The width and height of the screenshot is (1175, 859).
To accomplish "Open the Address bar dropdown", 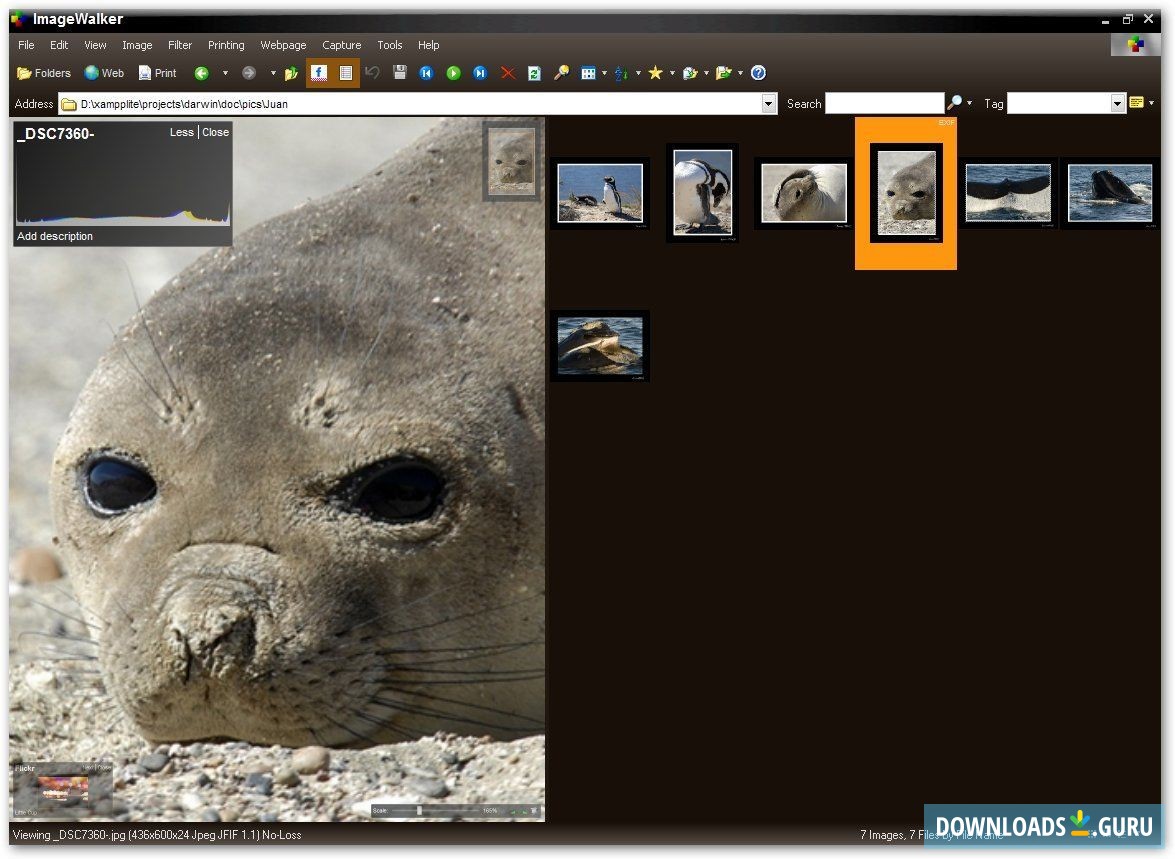I will coord(769,103).
